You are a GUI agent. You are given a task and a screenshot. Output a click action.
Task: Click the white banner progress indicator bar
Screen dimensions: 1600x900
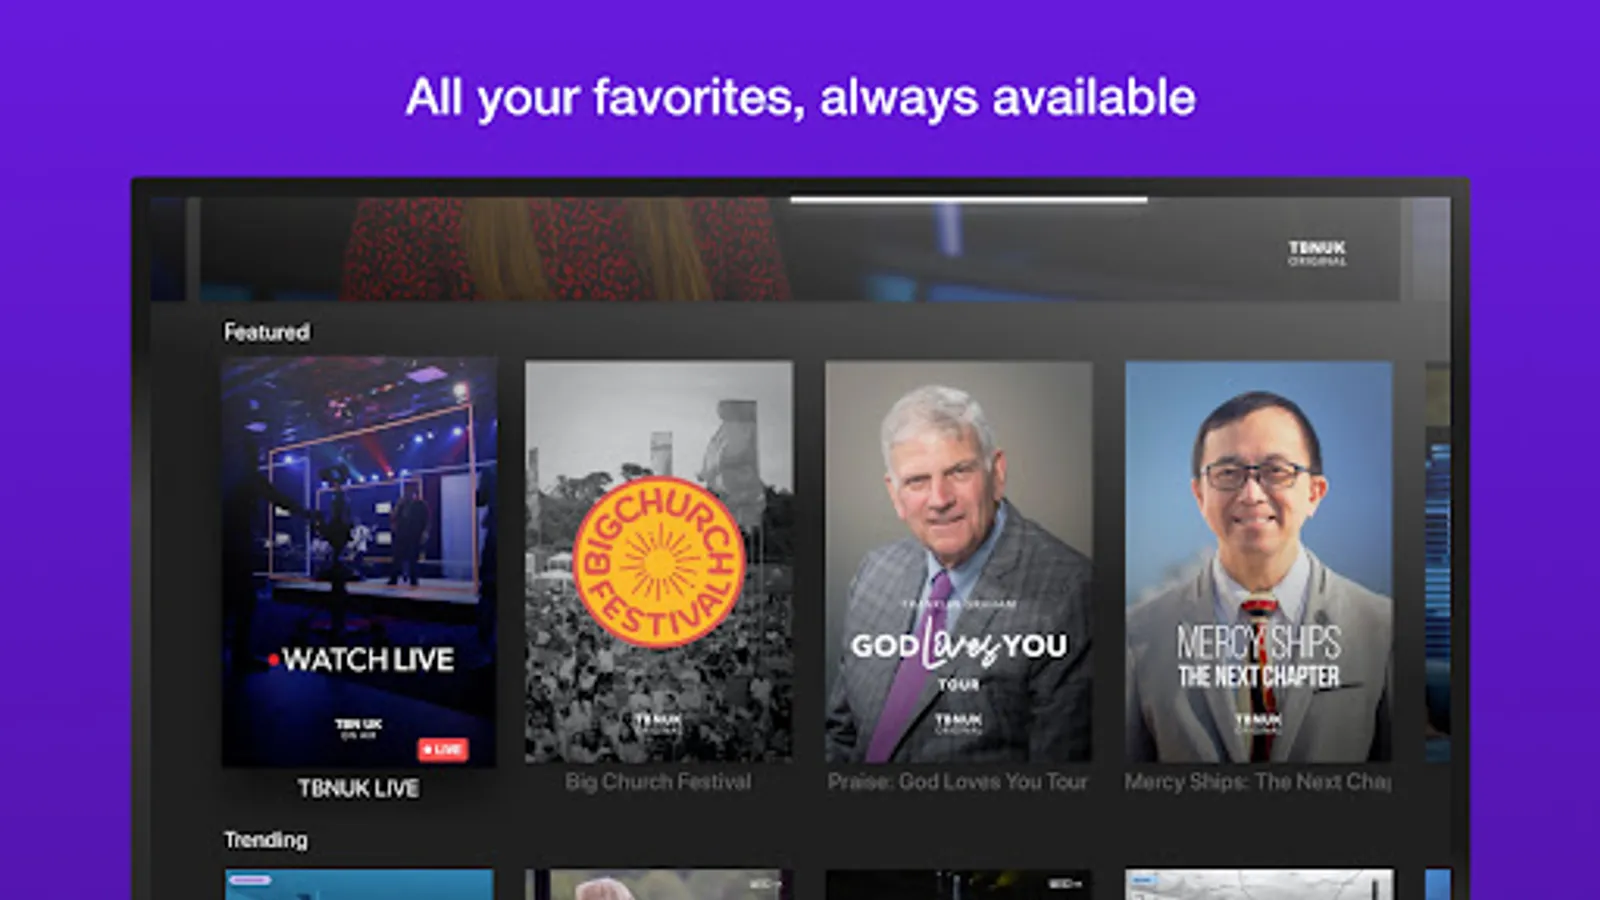pos(968,200)
